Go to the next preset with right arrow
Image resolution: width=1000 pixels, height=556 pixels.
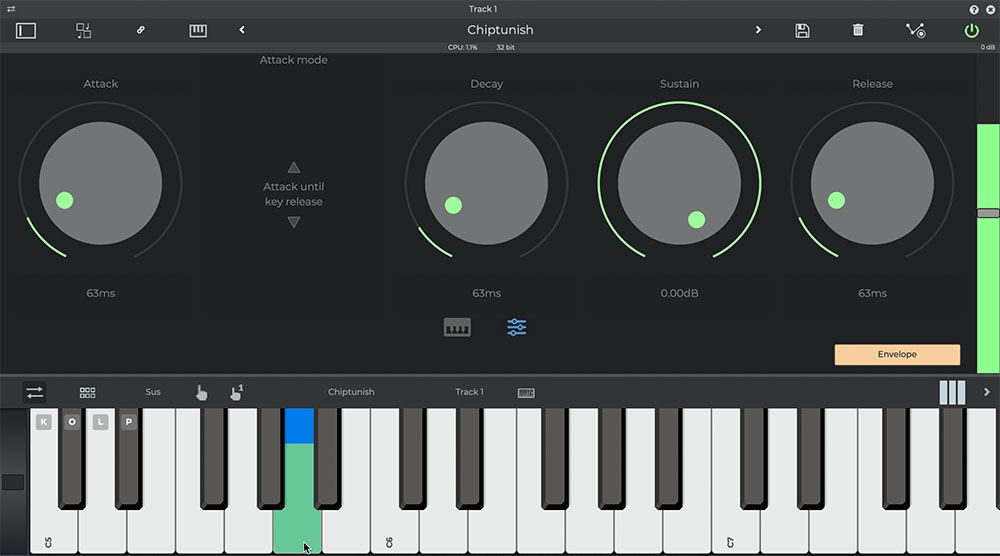click(758, 30)
